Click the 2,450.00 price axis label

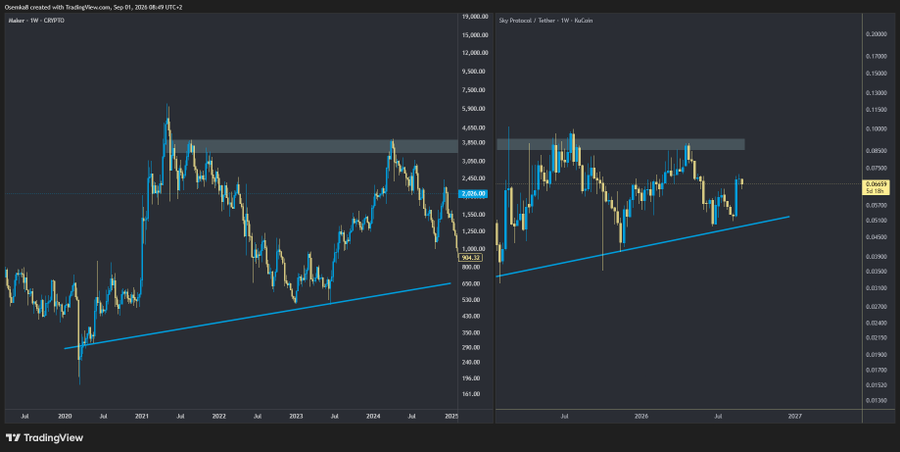(x=474, y=178)
